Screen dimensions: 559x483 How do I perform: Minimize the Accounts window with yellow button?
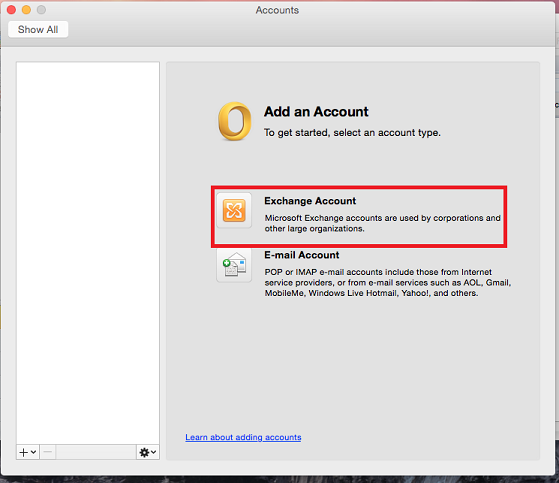point(26,10)
